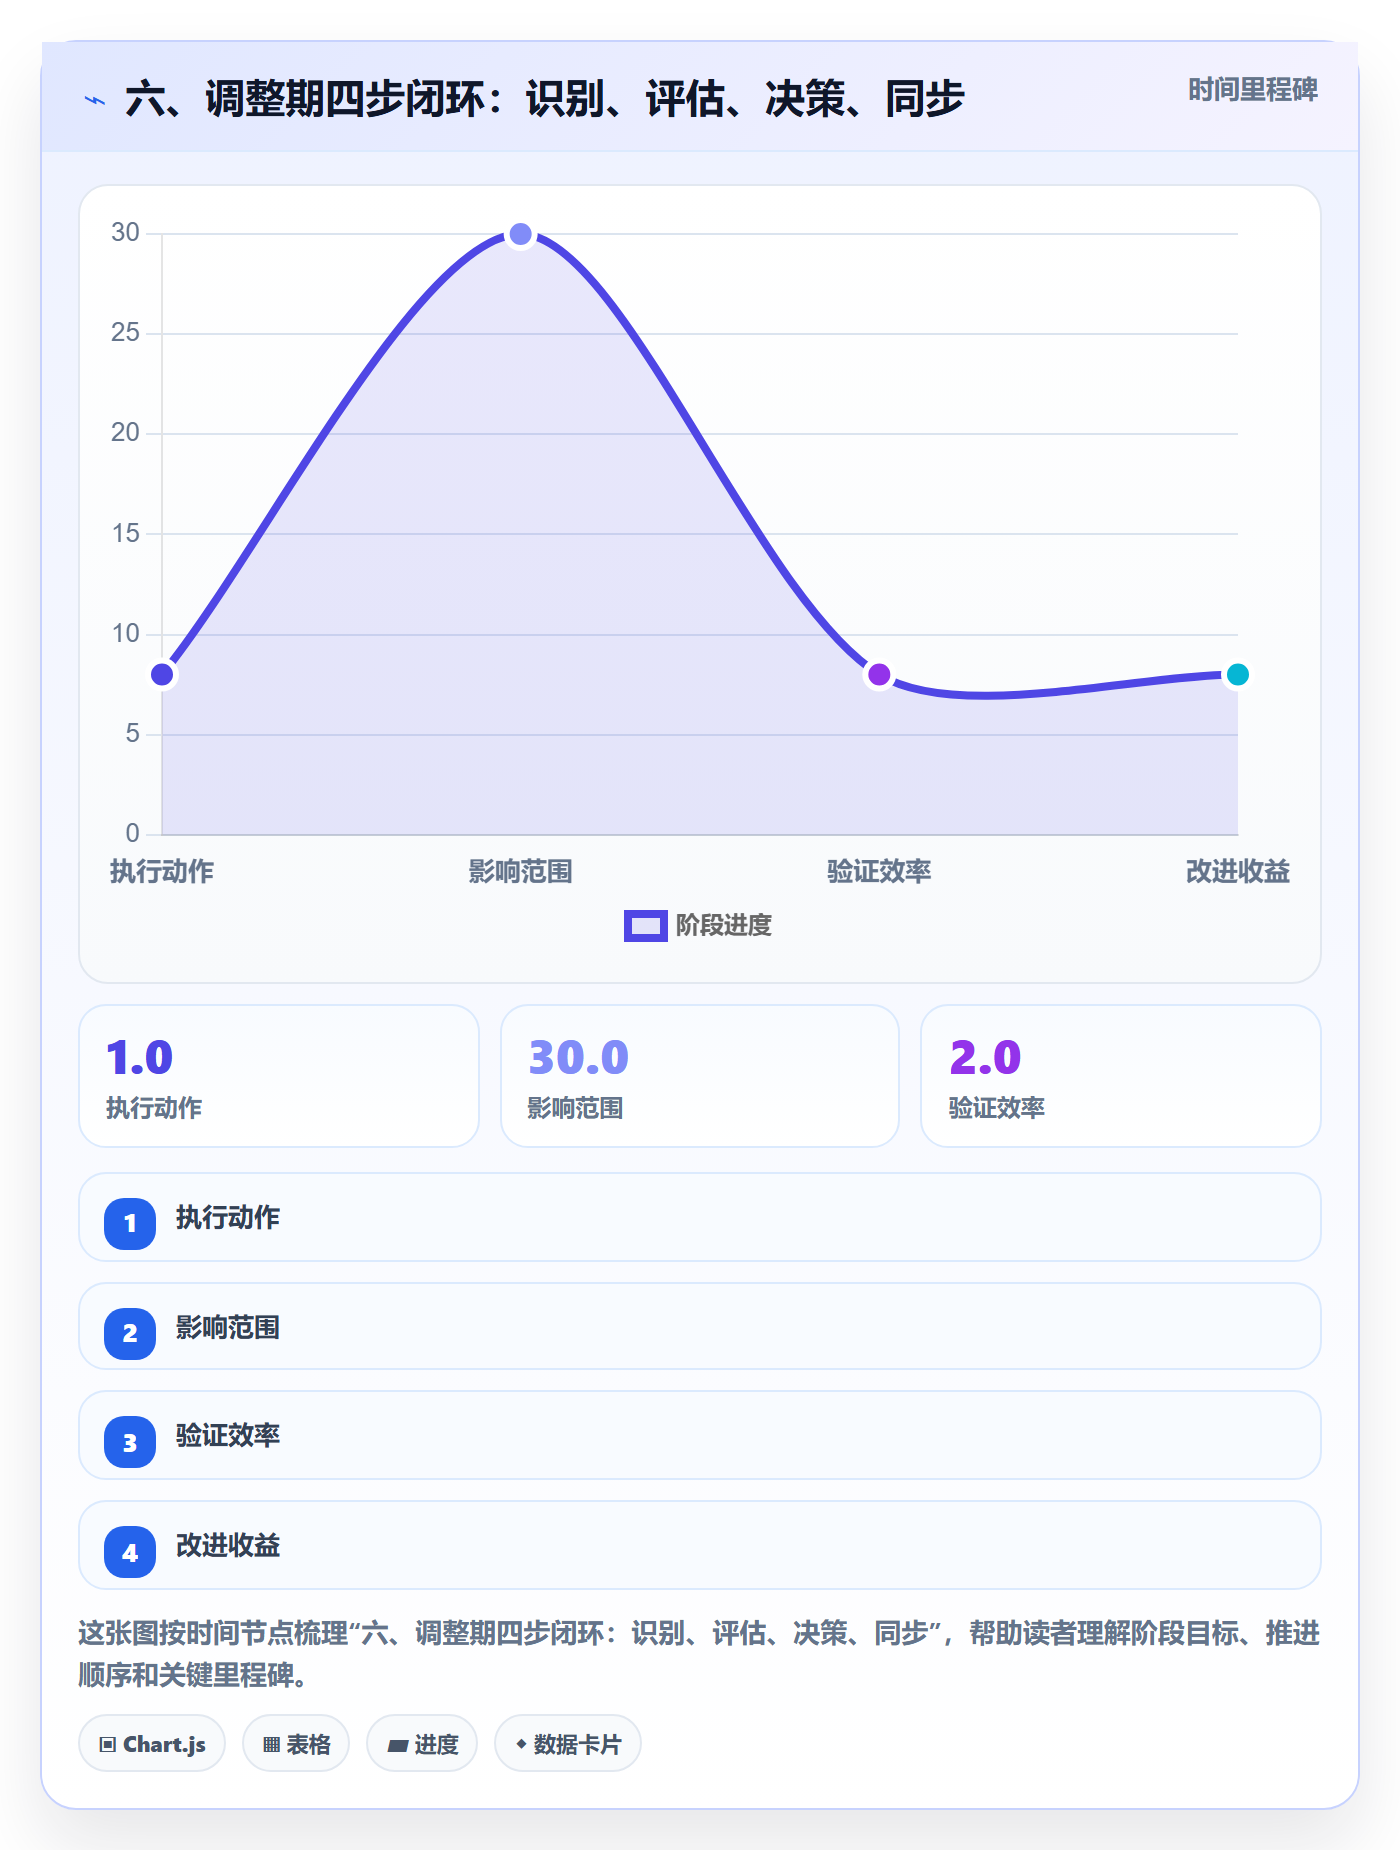This screenshot has height=1850, width=1400.
Task: Select the 验证效率 step row text
Action: tap(228, 1436)
